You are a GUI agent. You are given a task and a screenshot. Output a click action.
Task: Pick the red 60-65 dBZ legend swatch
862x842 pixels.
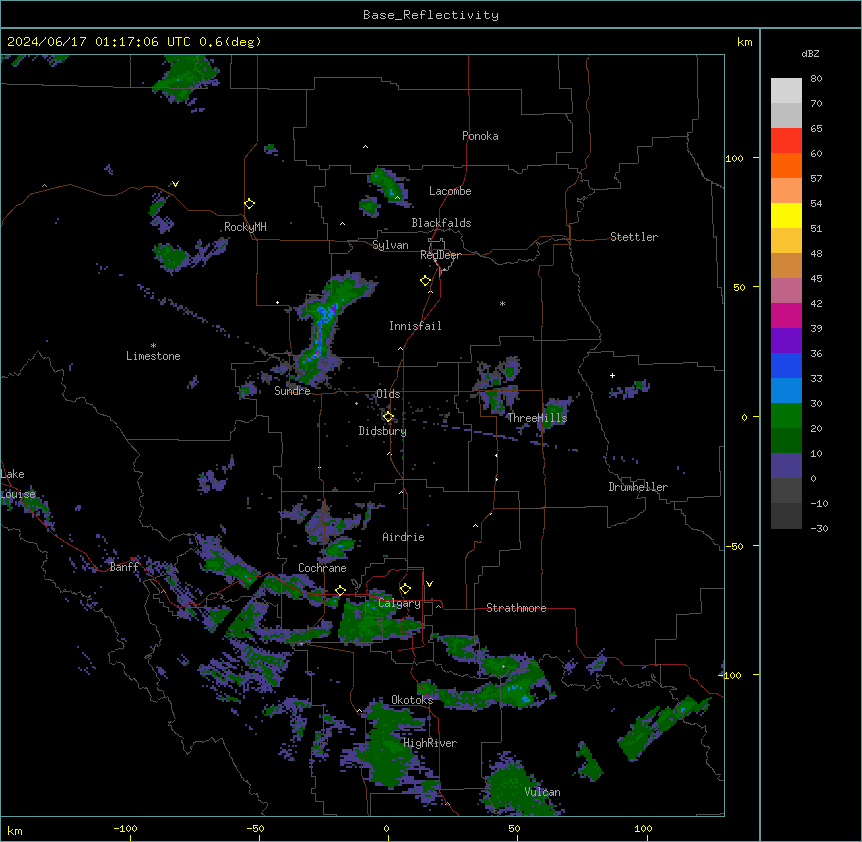coord(786,141)
